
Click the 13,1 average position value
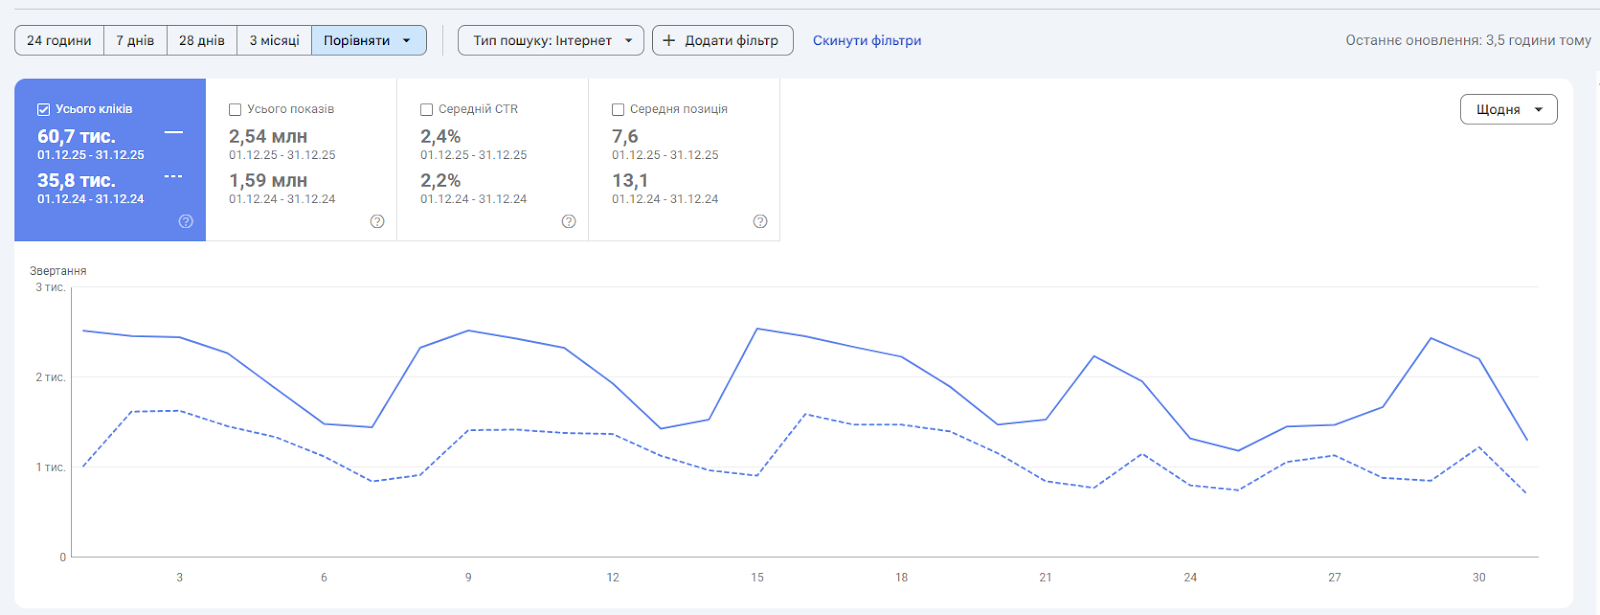[x=630, y=180]
